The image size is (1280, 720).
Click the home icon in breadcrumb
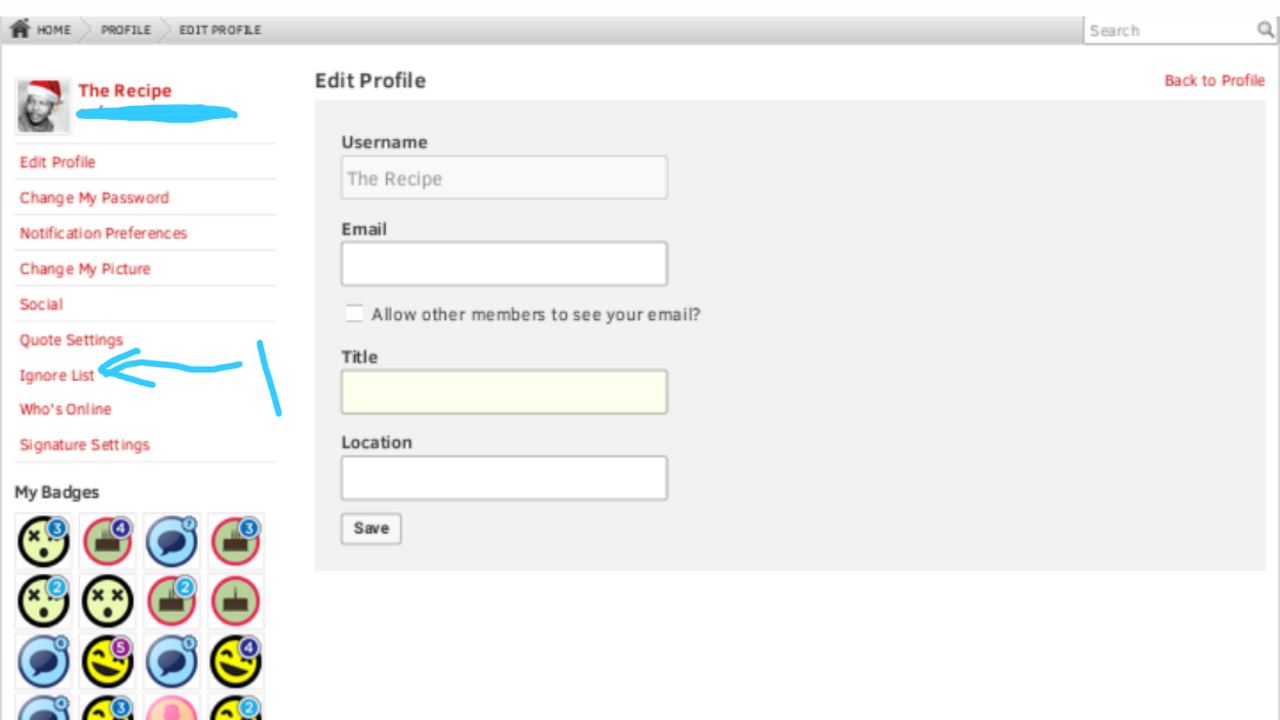coord(19,29)
